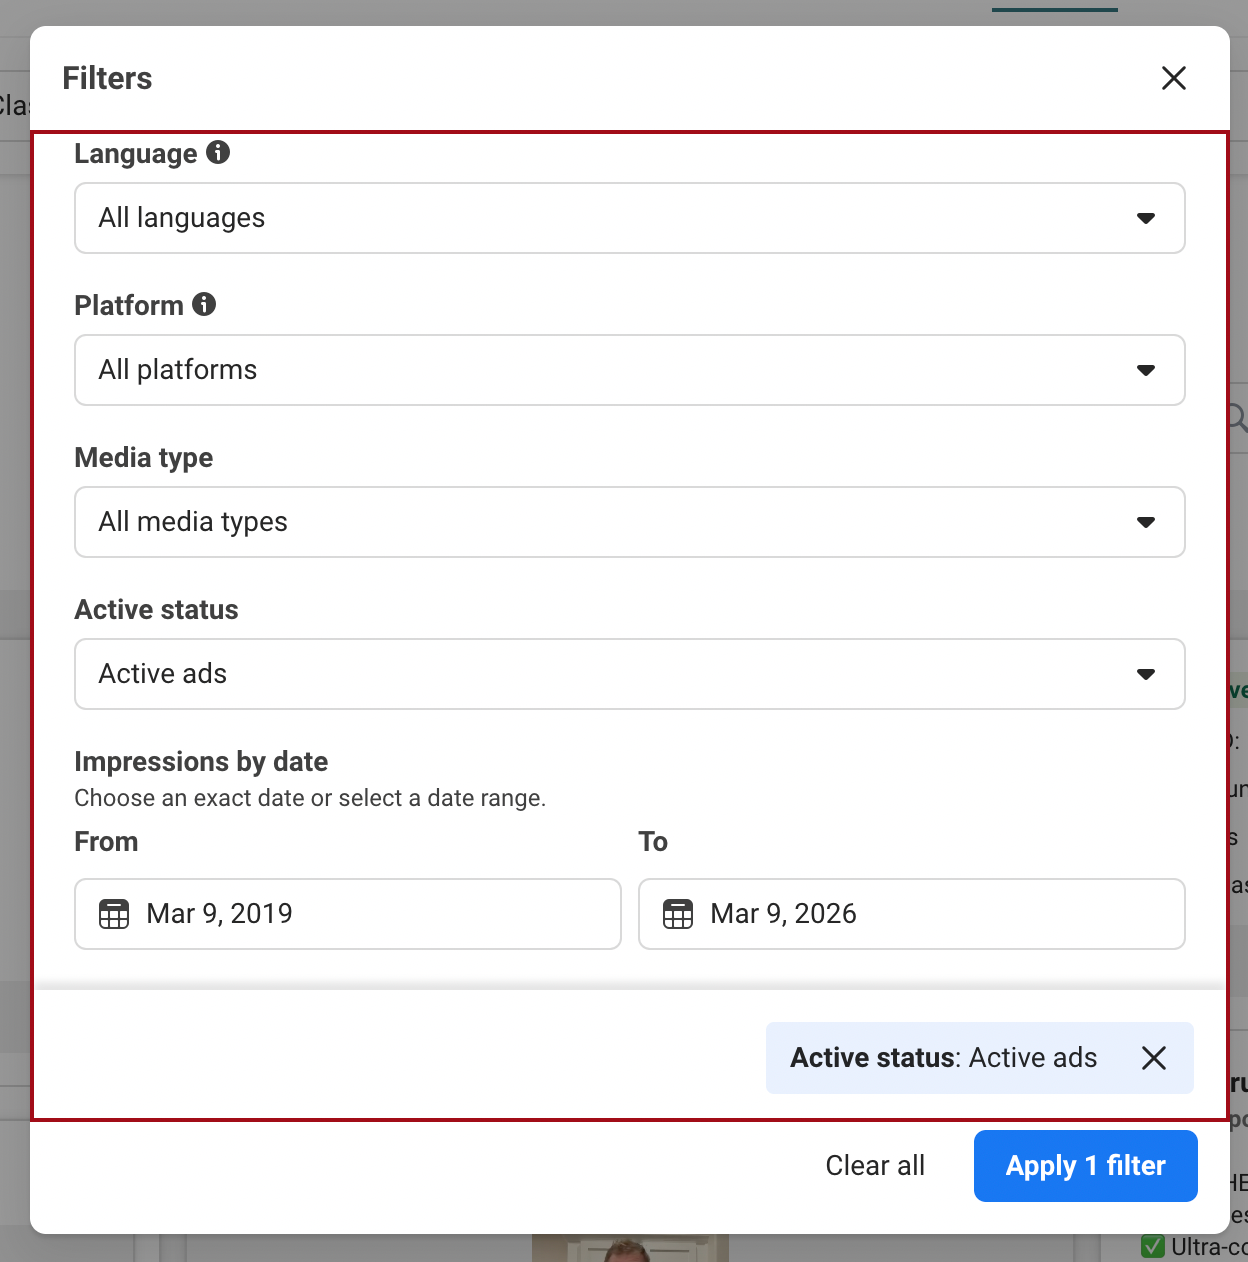Image resolution: width=1248 pixels, height=1262 pixels.
Task: Click the Media type dropdown caret
Action: coord(1146,522)
